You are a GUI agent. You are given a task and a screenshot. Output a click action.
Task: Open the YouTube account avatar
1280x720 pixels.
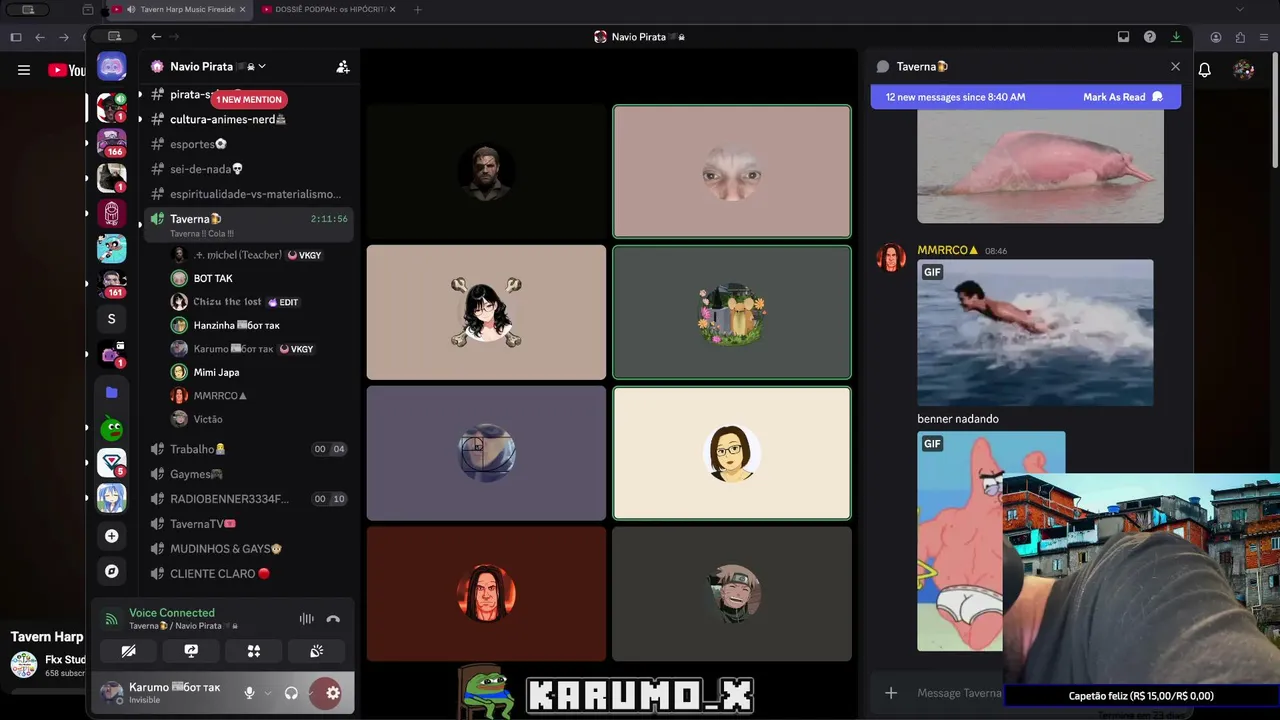[1244, 70]
